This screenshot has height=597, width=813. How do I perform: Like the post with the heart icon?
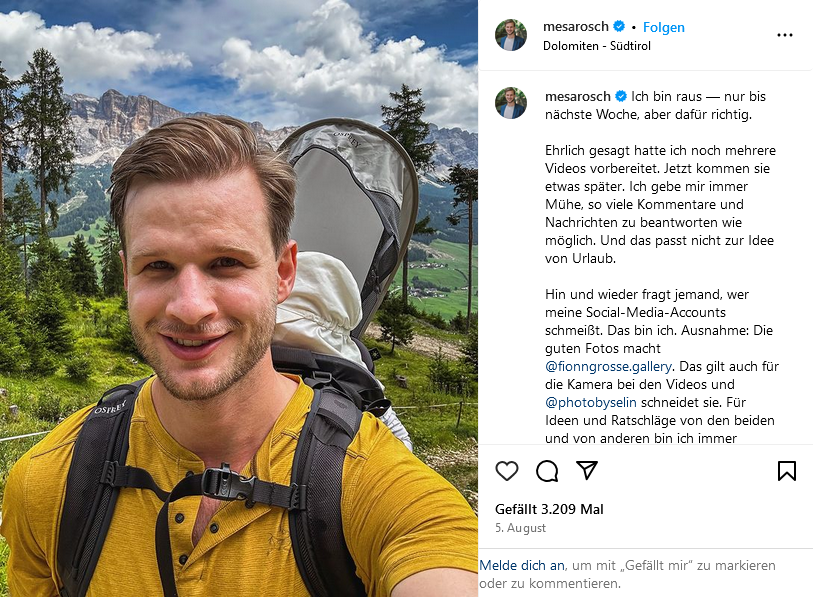click(x=507, y=471)
